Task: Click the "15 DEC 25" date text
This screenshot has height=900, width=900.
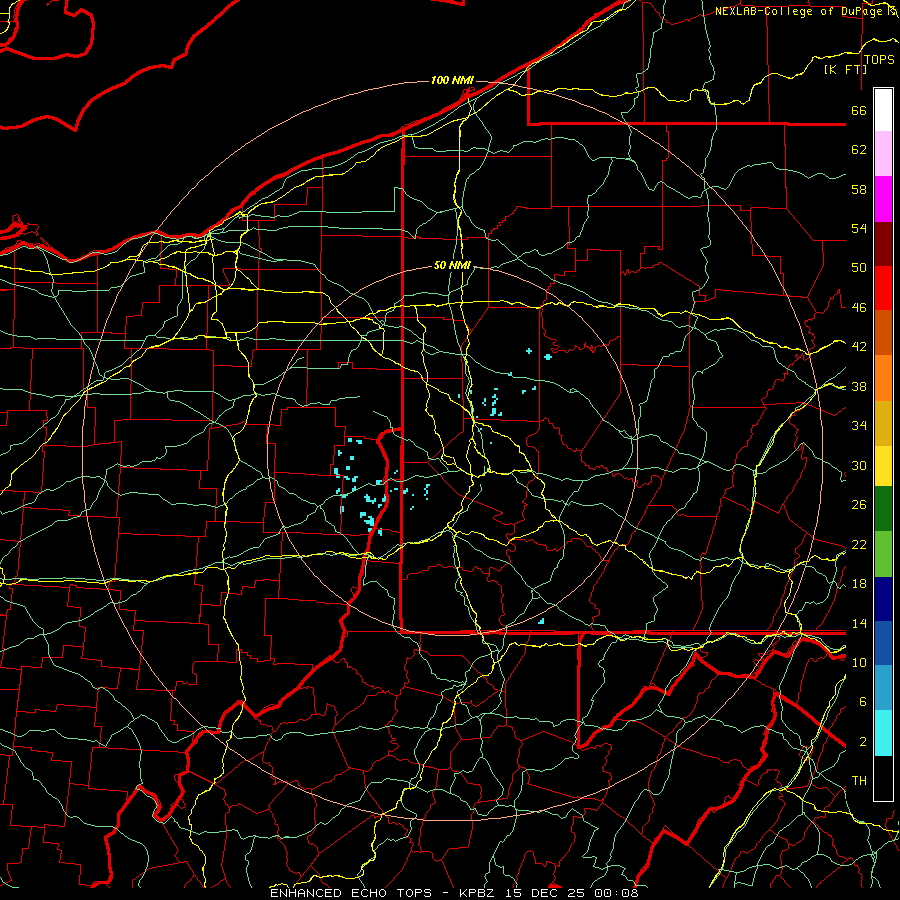Action: [x=546, y=893]
